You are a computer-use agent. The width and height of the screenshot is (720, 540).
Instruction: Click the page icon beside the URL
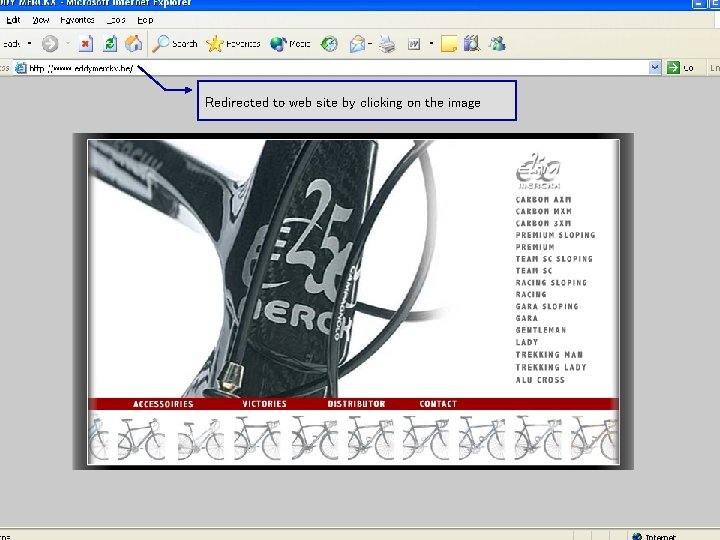[21, 68]
